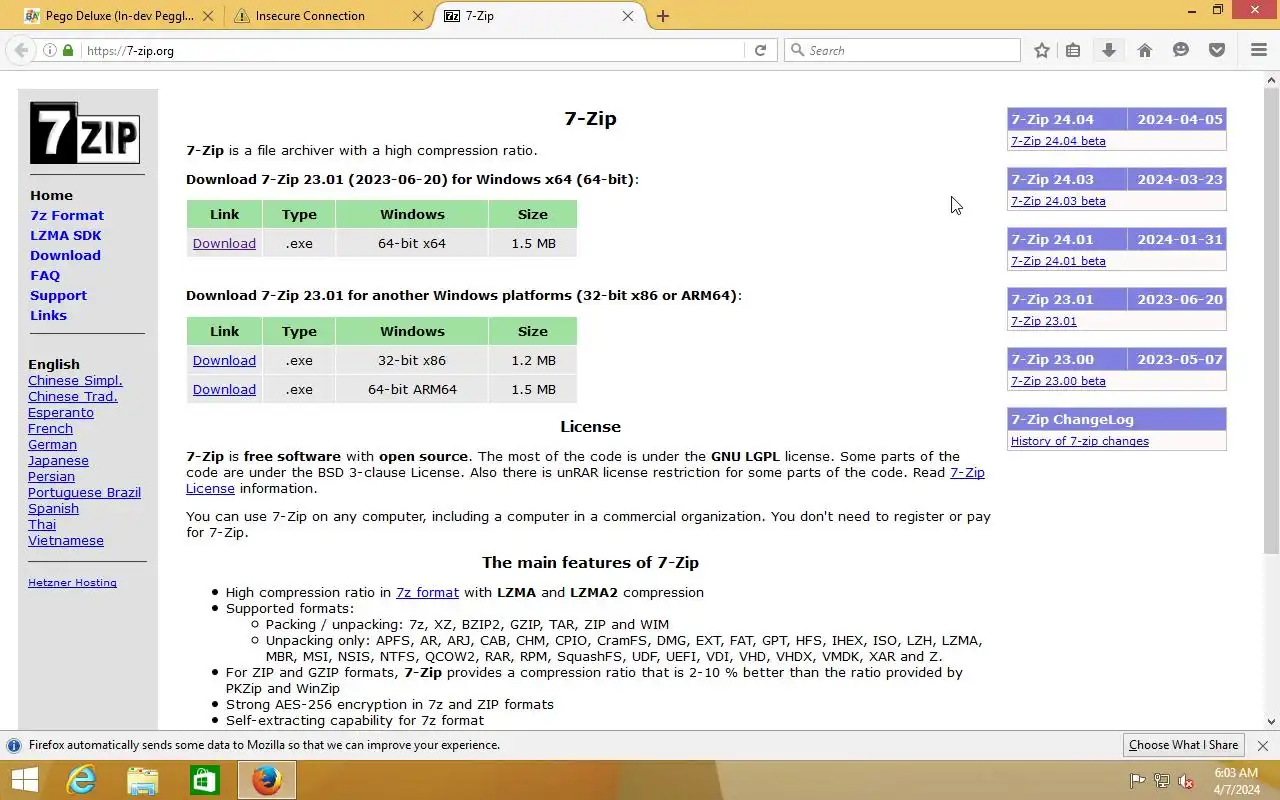Click the 7-Zip logo image
The height and width of the screenshot is (800, 1280).
(84, 132)
